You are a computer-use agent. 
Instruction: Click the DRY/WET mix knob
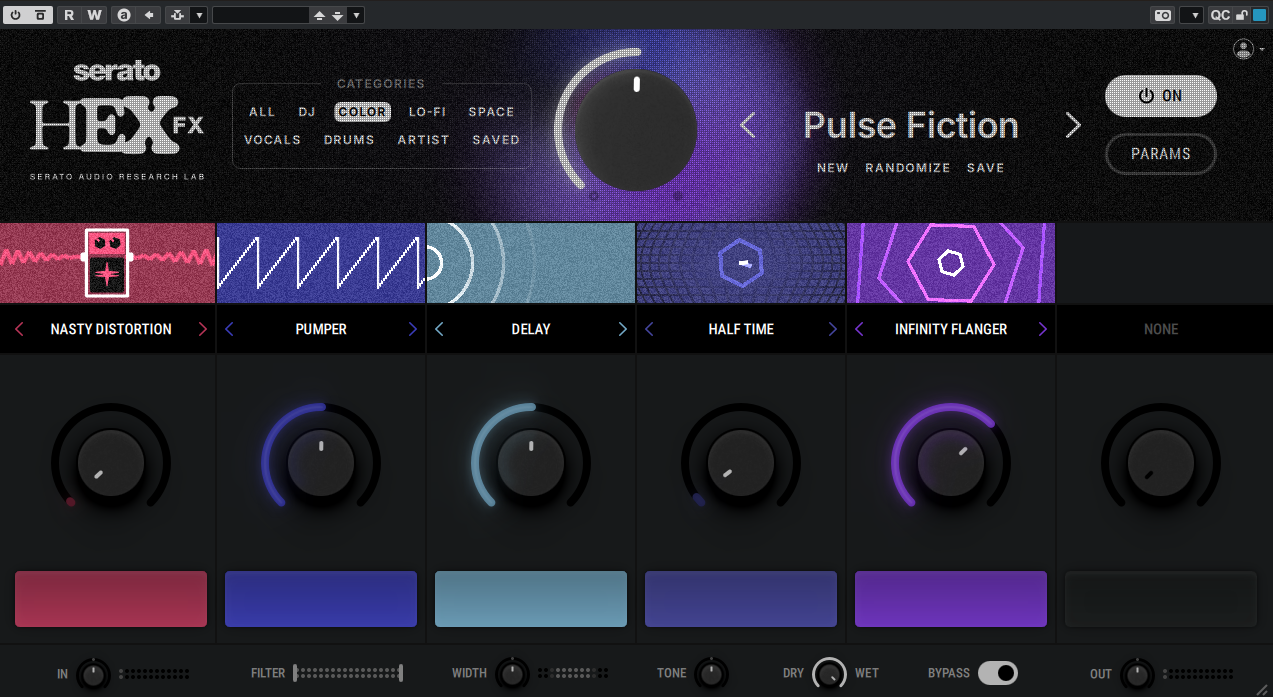[x=830, y=674]
